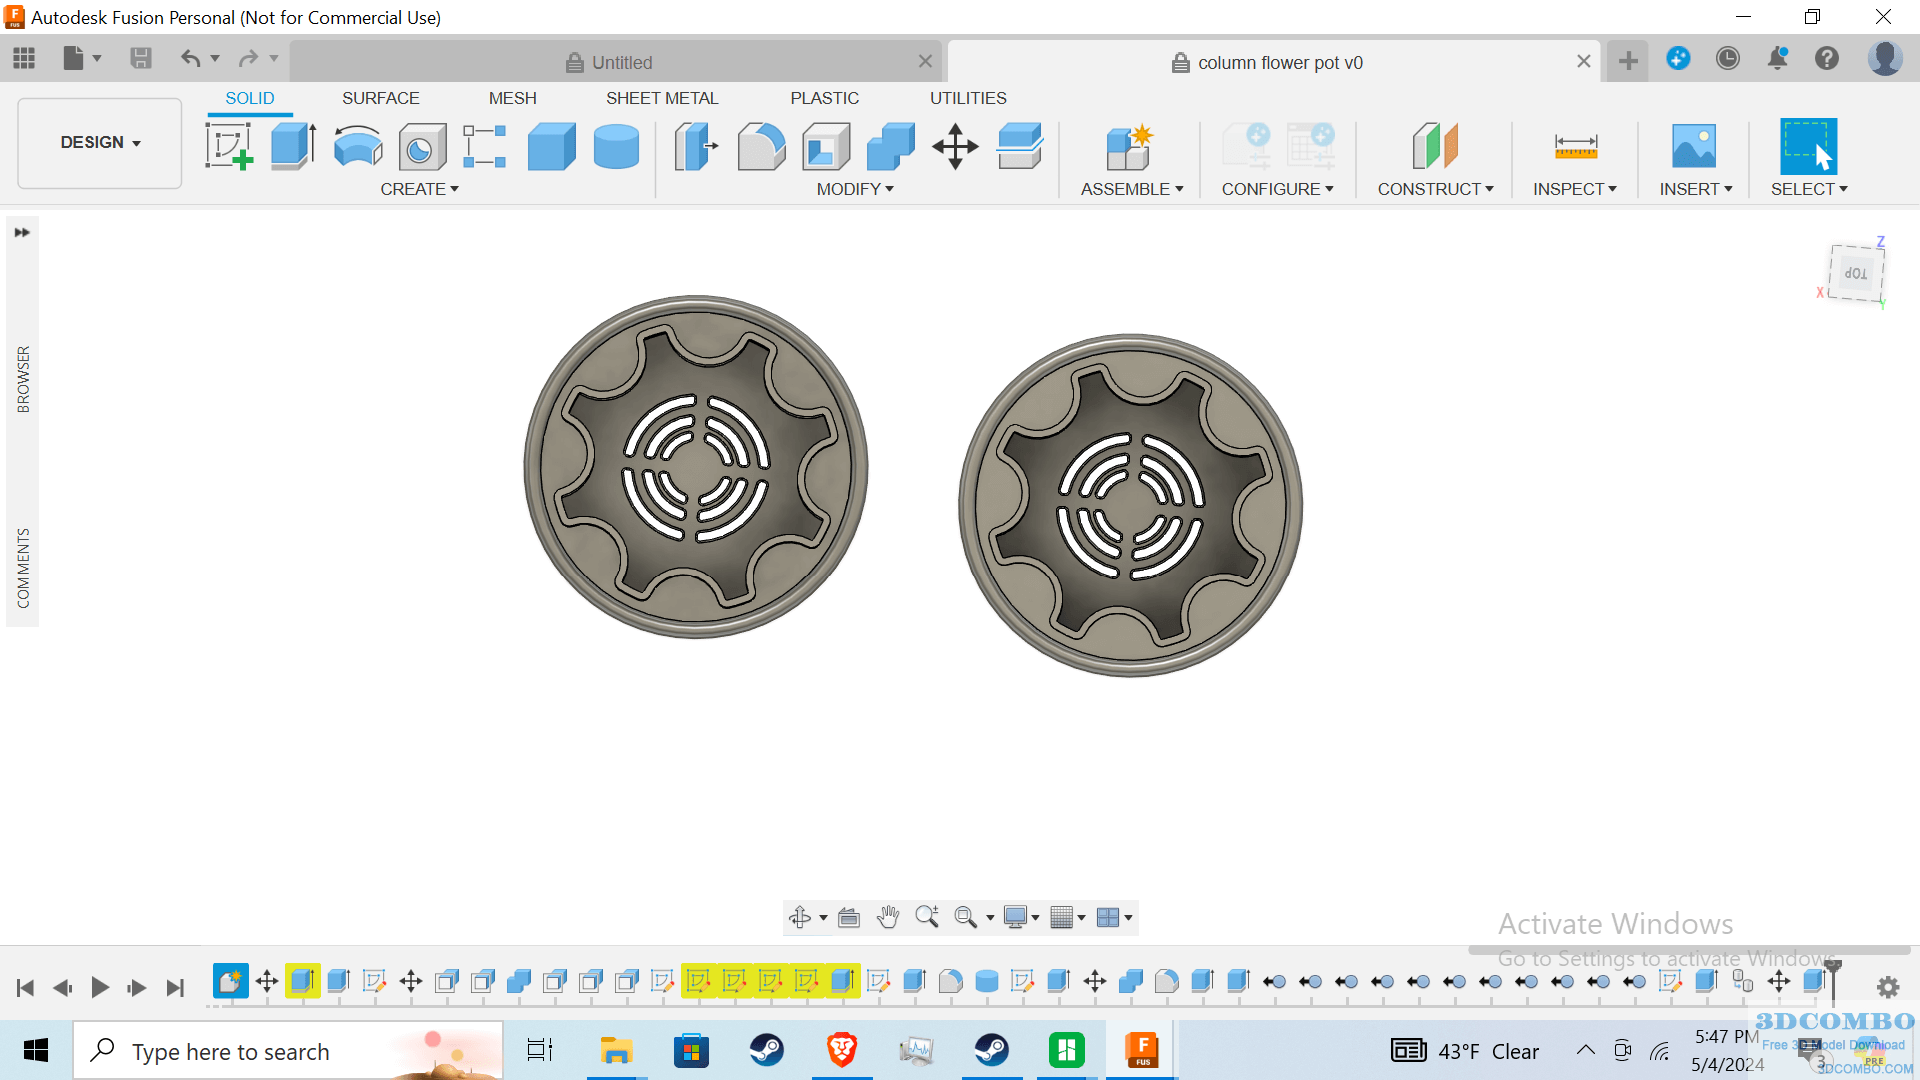
Task: Open the DESIGN workspace dropdown
Action: click(x=100, y=142)
